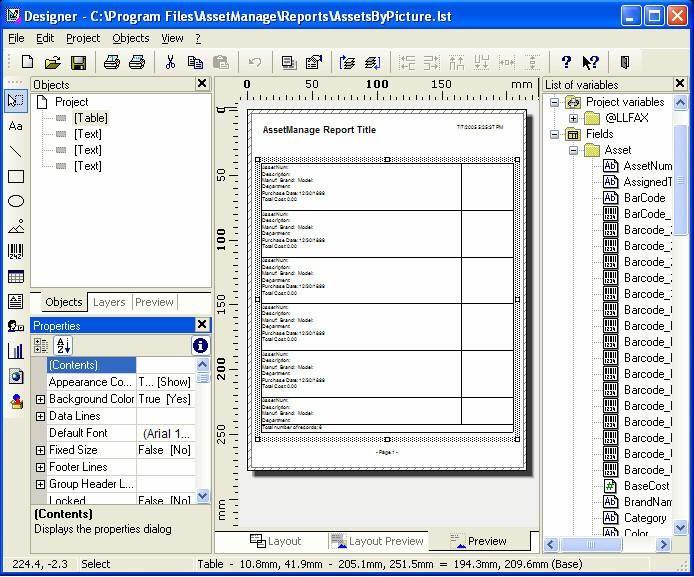Viewport: 694px width, 577px height.
Task: Collapse the Project variables node
Action: click(554, 102)
